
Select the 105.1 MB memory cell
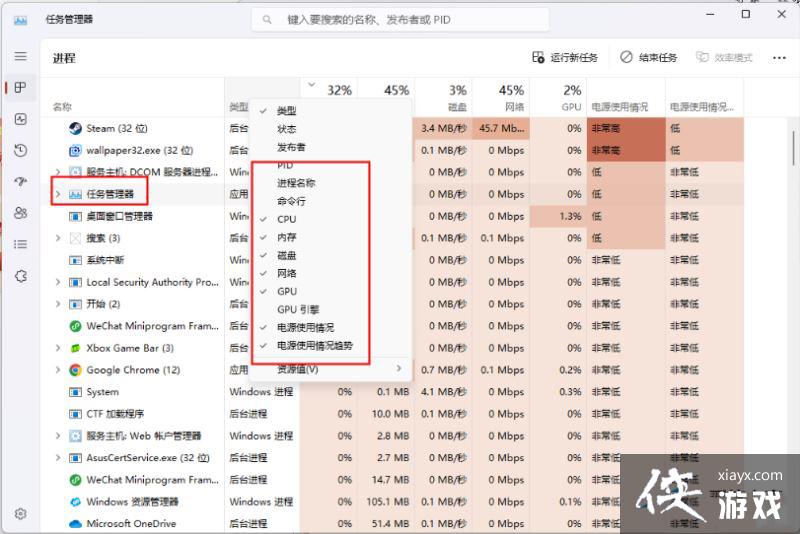point(387,502)
